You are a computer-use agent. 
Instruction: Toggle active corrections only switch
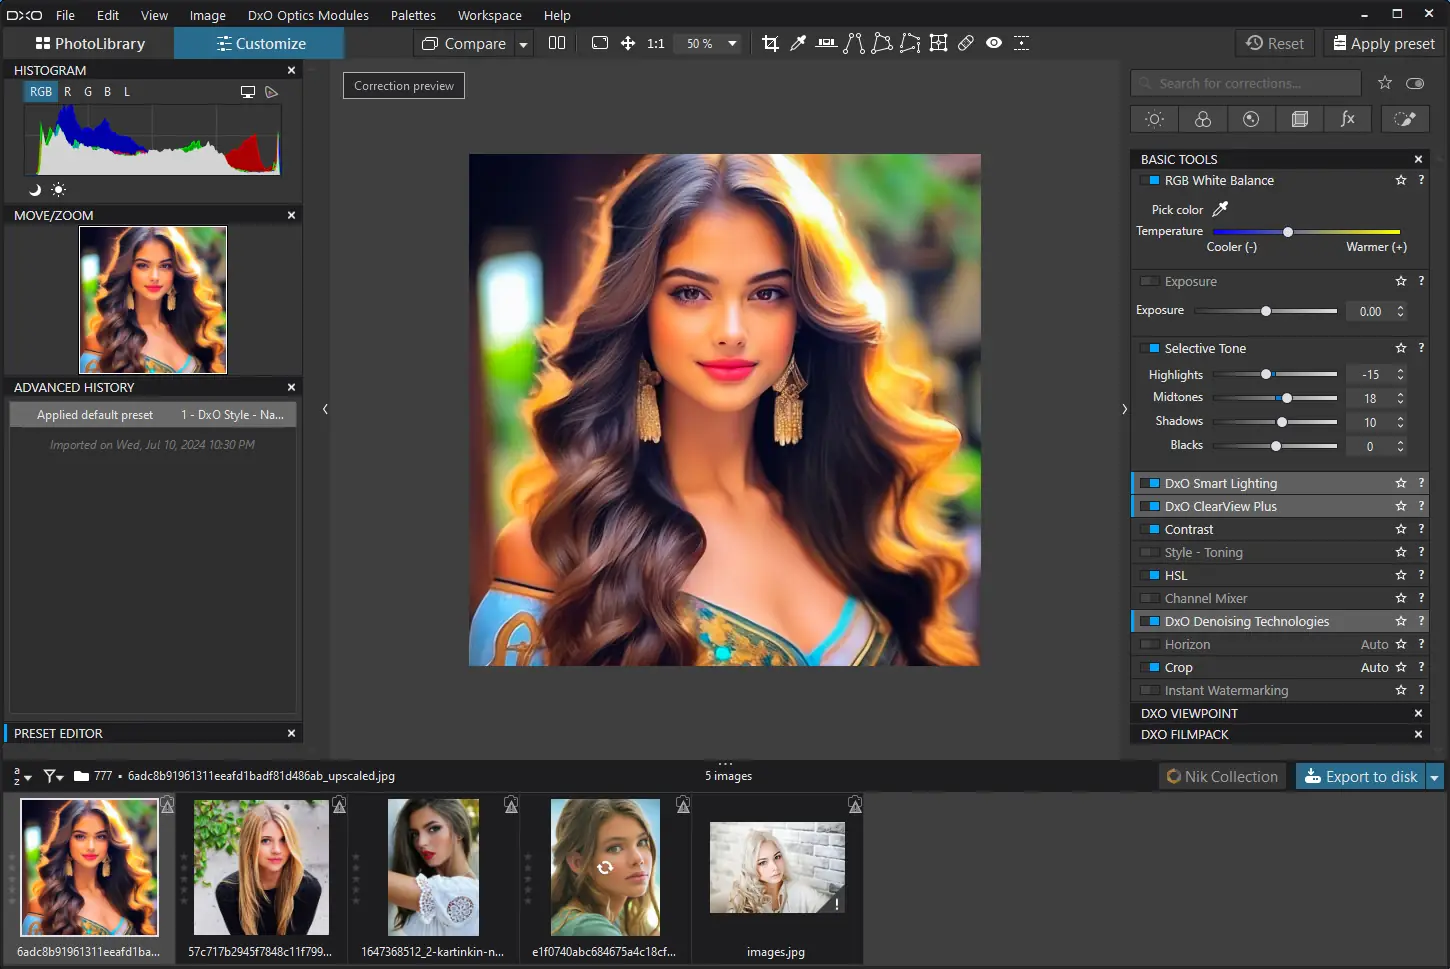[x=1414, y=83]
